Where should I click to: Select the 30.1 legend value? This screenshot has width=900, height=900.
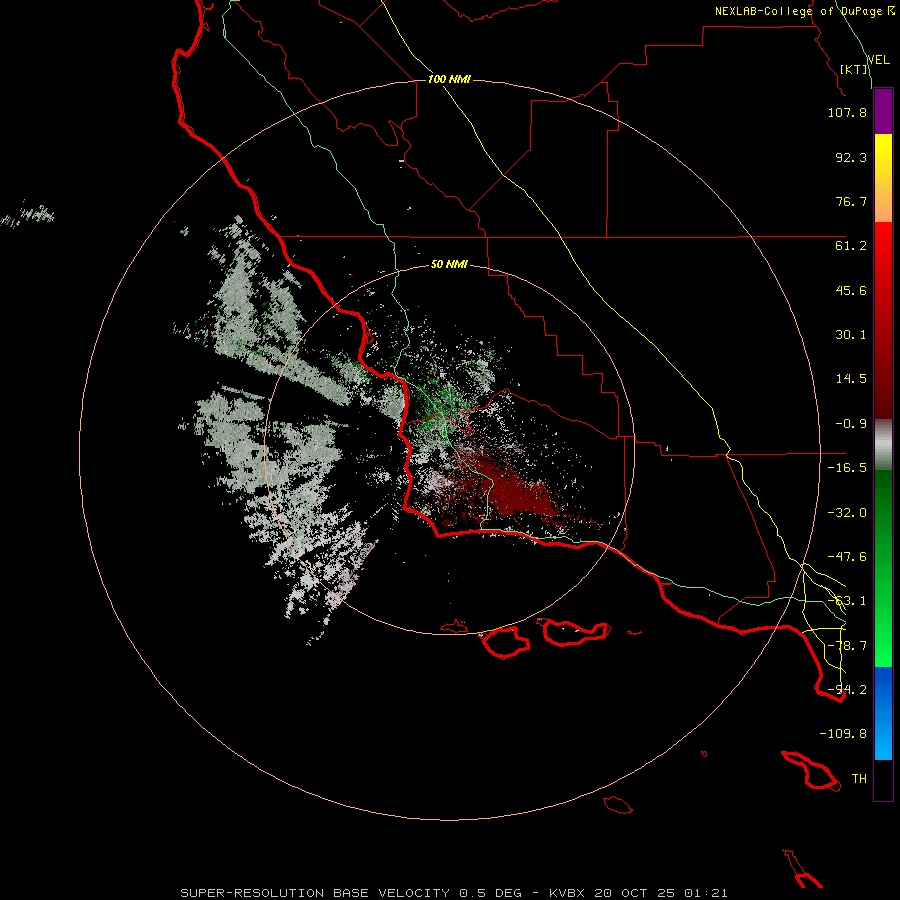[851, 335]
